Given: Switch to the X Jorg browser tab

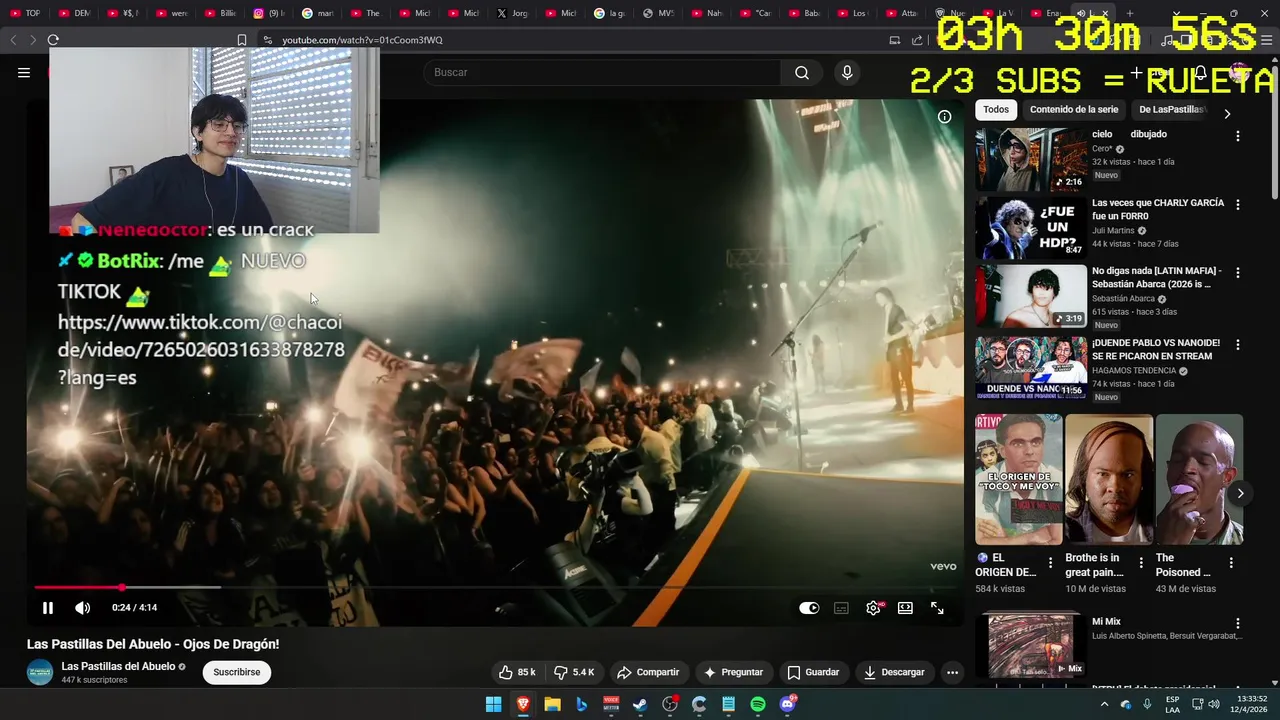Looking at the screenshot, I should click(x=514, y=13).
